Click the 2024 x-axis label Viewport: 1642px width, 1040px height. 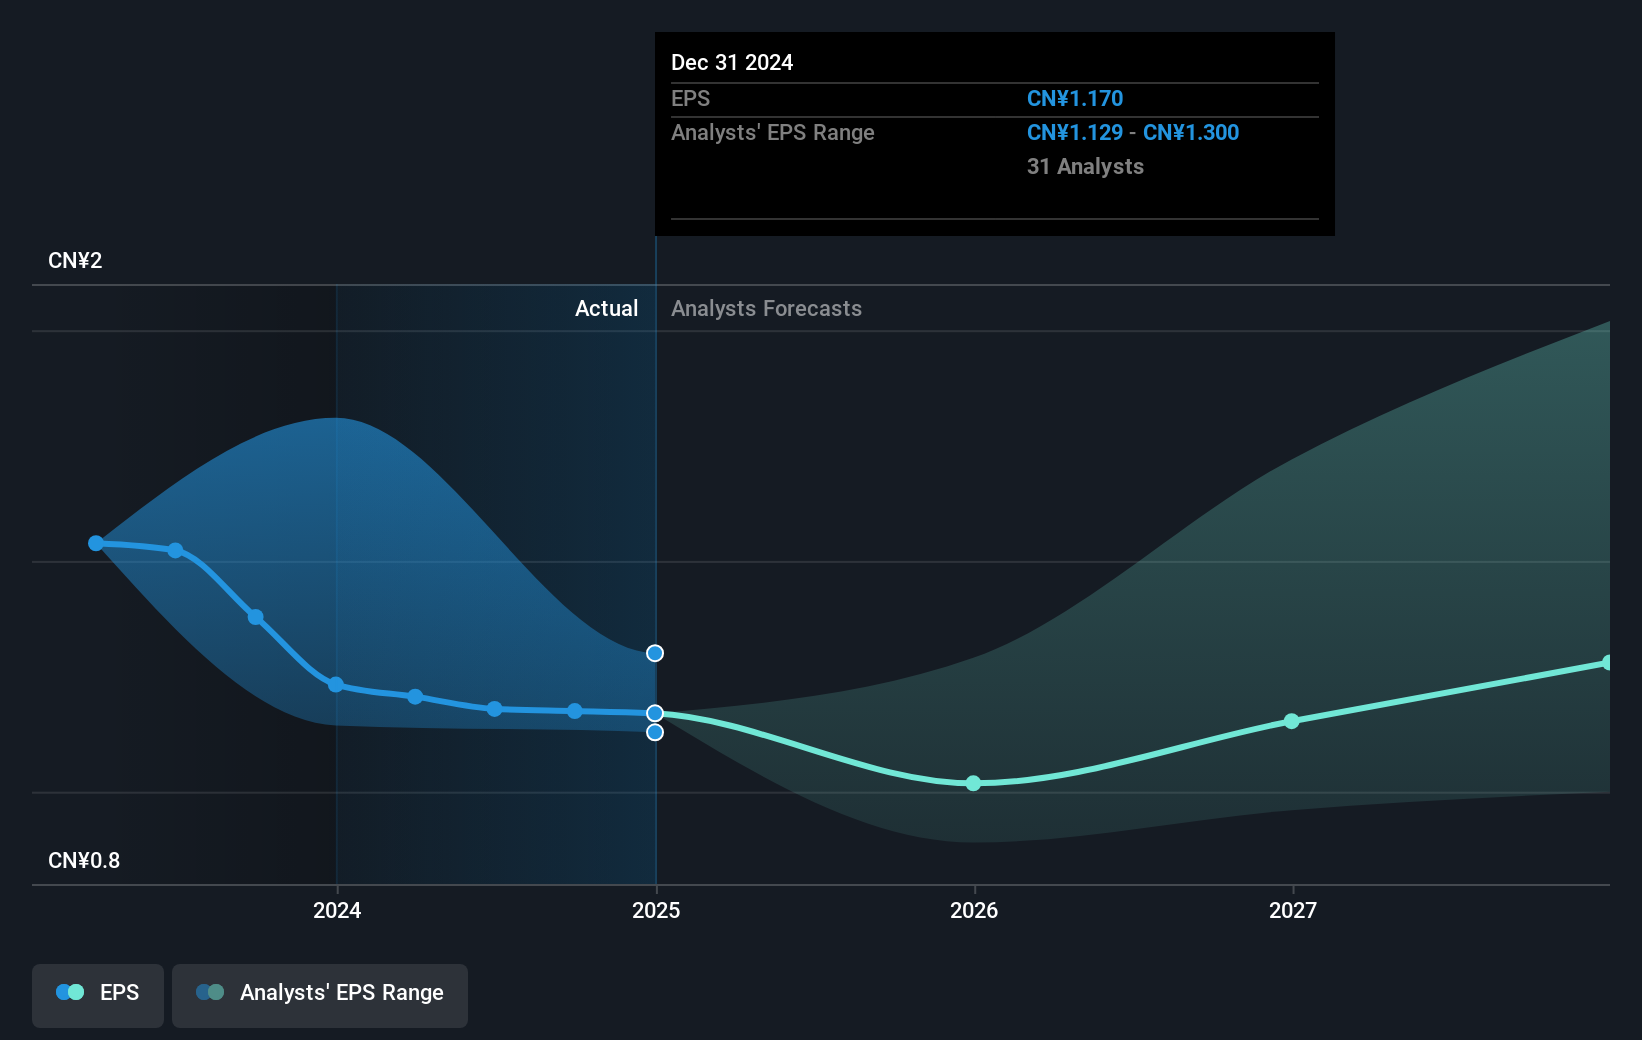pyautogui.click(x=337, y=910)
